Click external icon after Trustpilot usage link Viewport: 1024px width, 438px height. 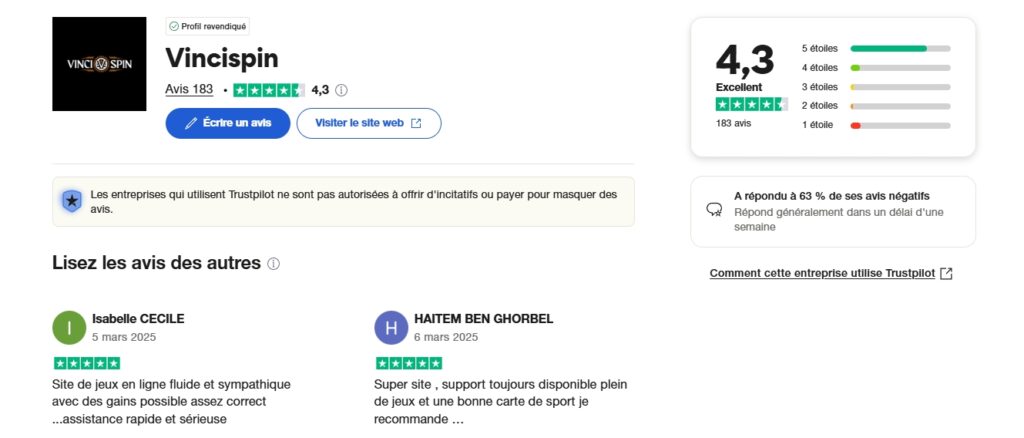946,274
